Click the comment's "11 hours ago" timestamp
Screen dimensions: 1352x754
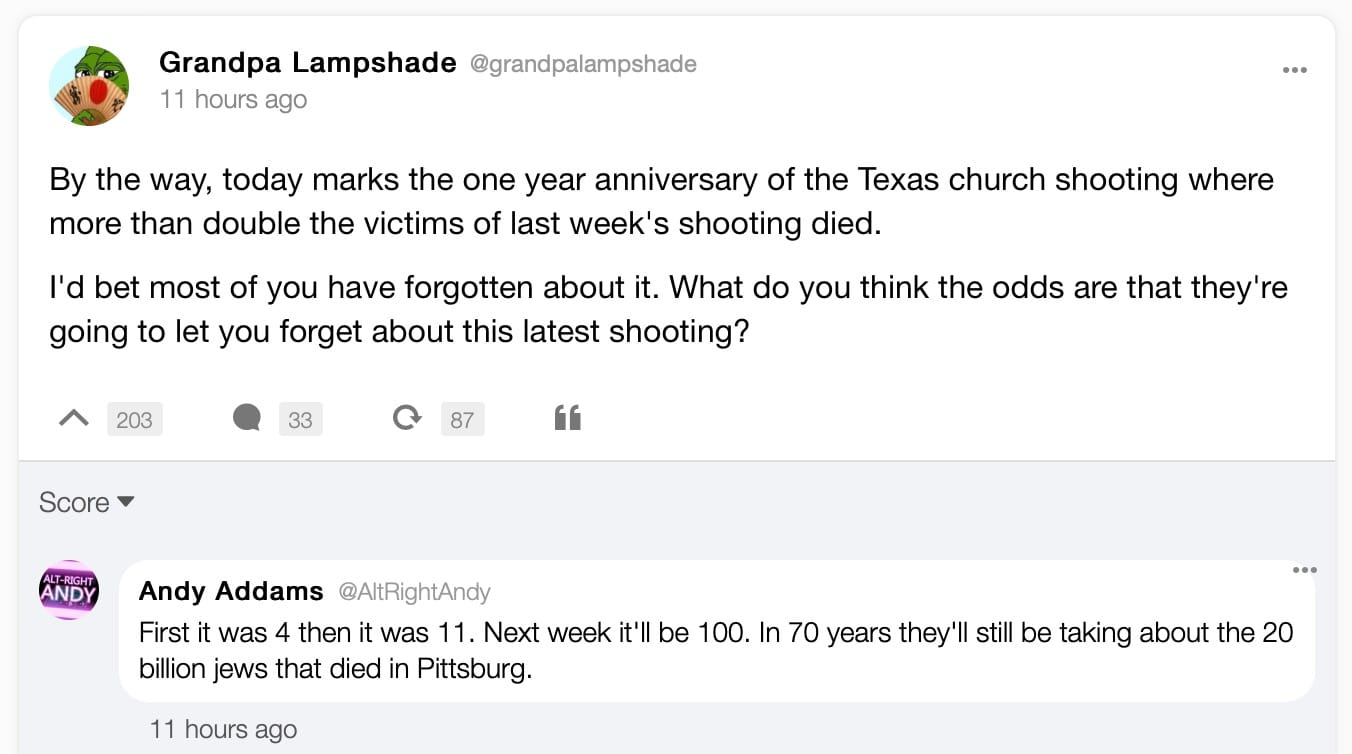coord(223,729)
